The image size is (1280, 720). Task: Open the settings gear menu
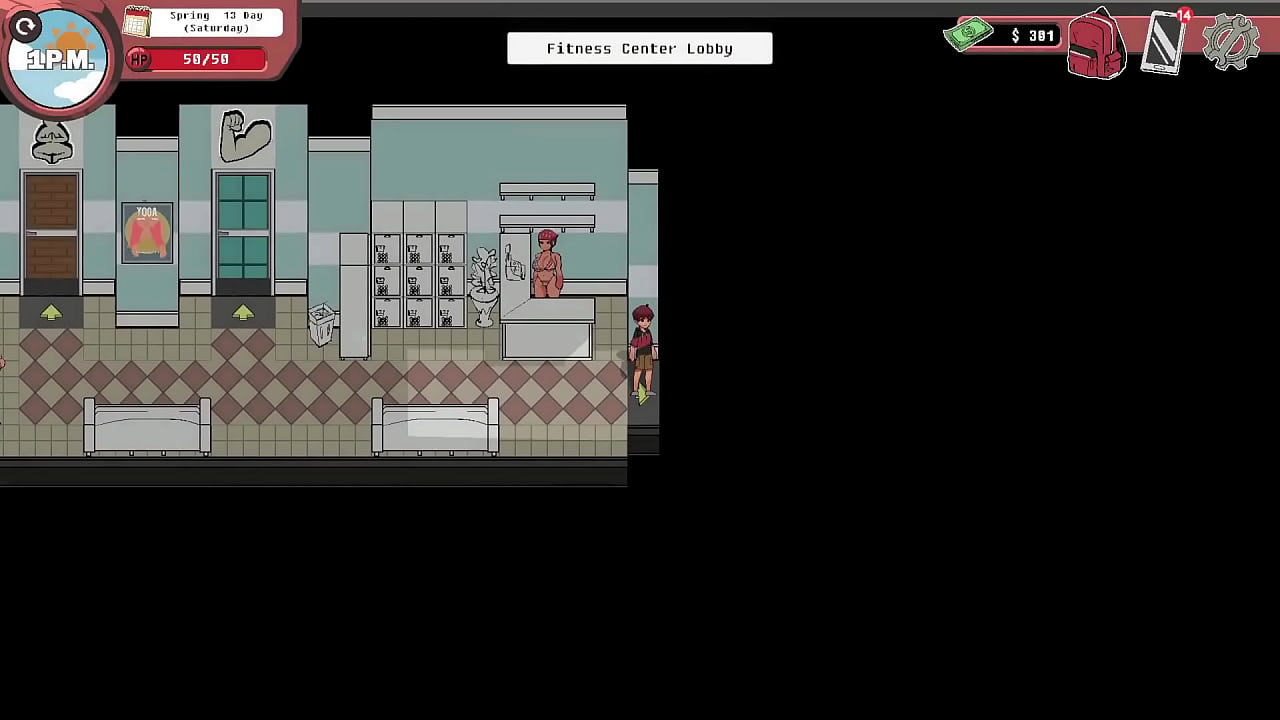1231,42
